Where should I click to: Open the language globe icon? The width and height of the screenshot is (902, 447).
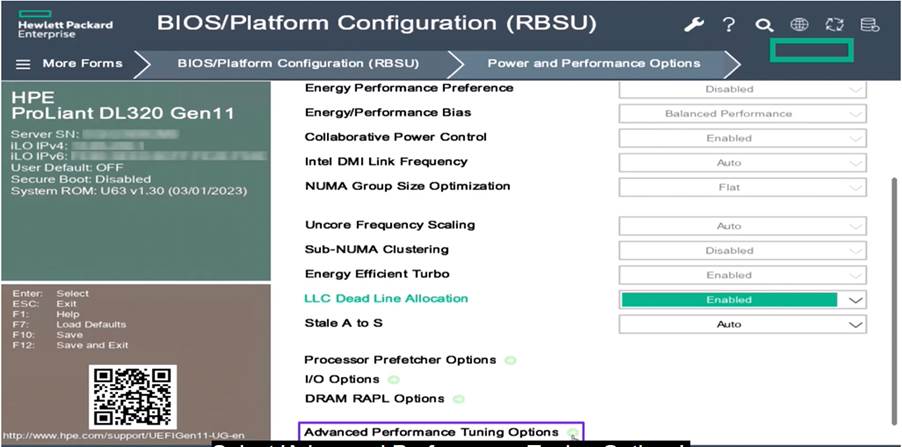(799, 24)
